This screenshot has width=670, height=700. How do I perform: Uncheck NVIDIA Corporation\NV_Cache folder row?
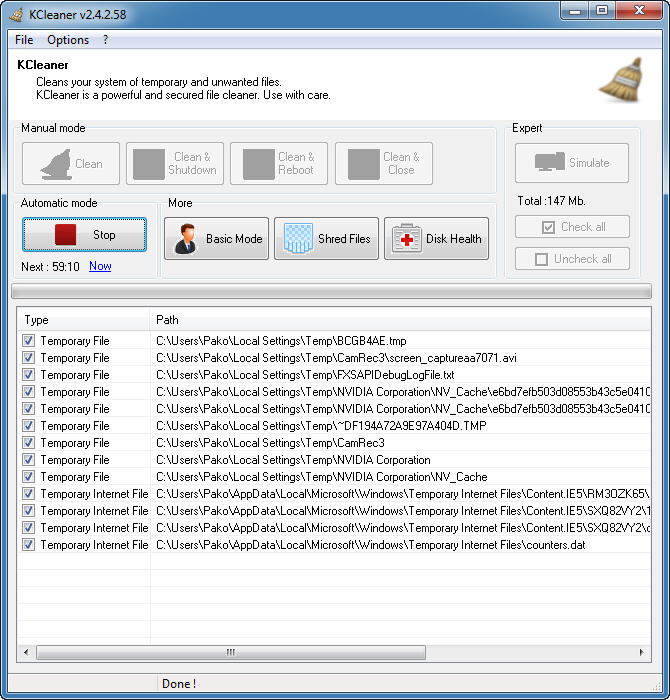coord(29,476)
